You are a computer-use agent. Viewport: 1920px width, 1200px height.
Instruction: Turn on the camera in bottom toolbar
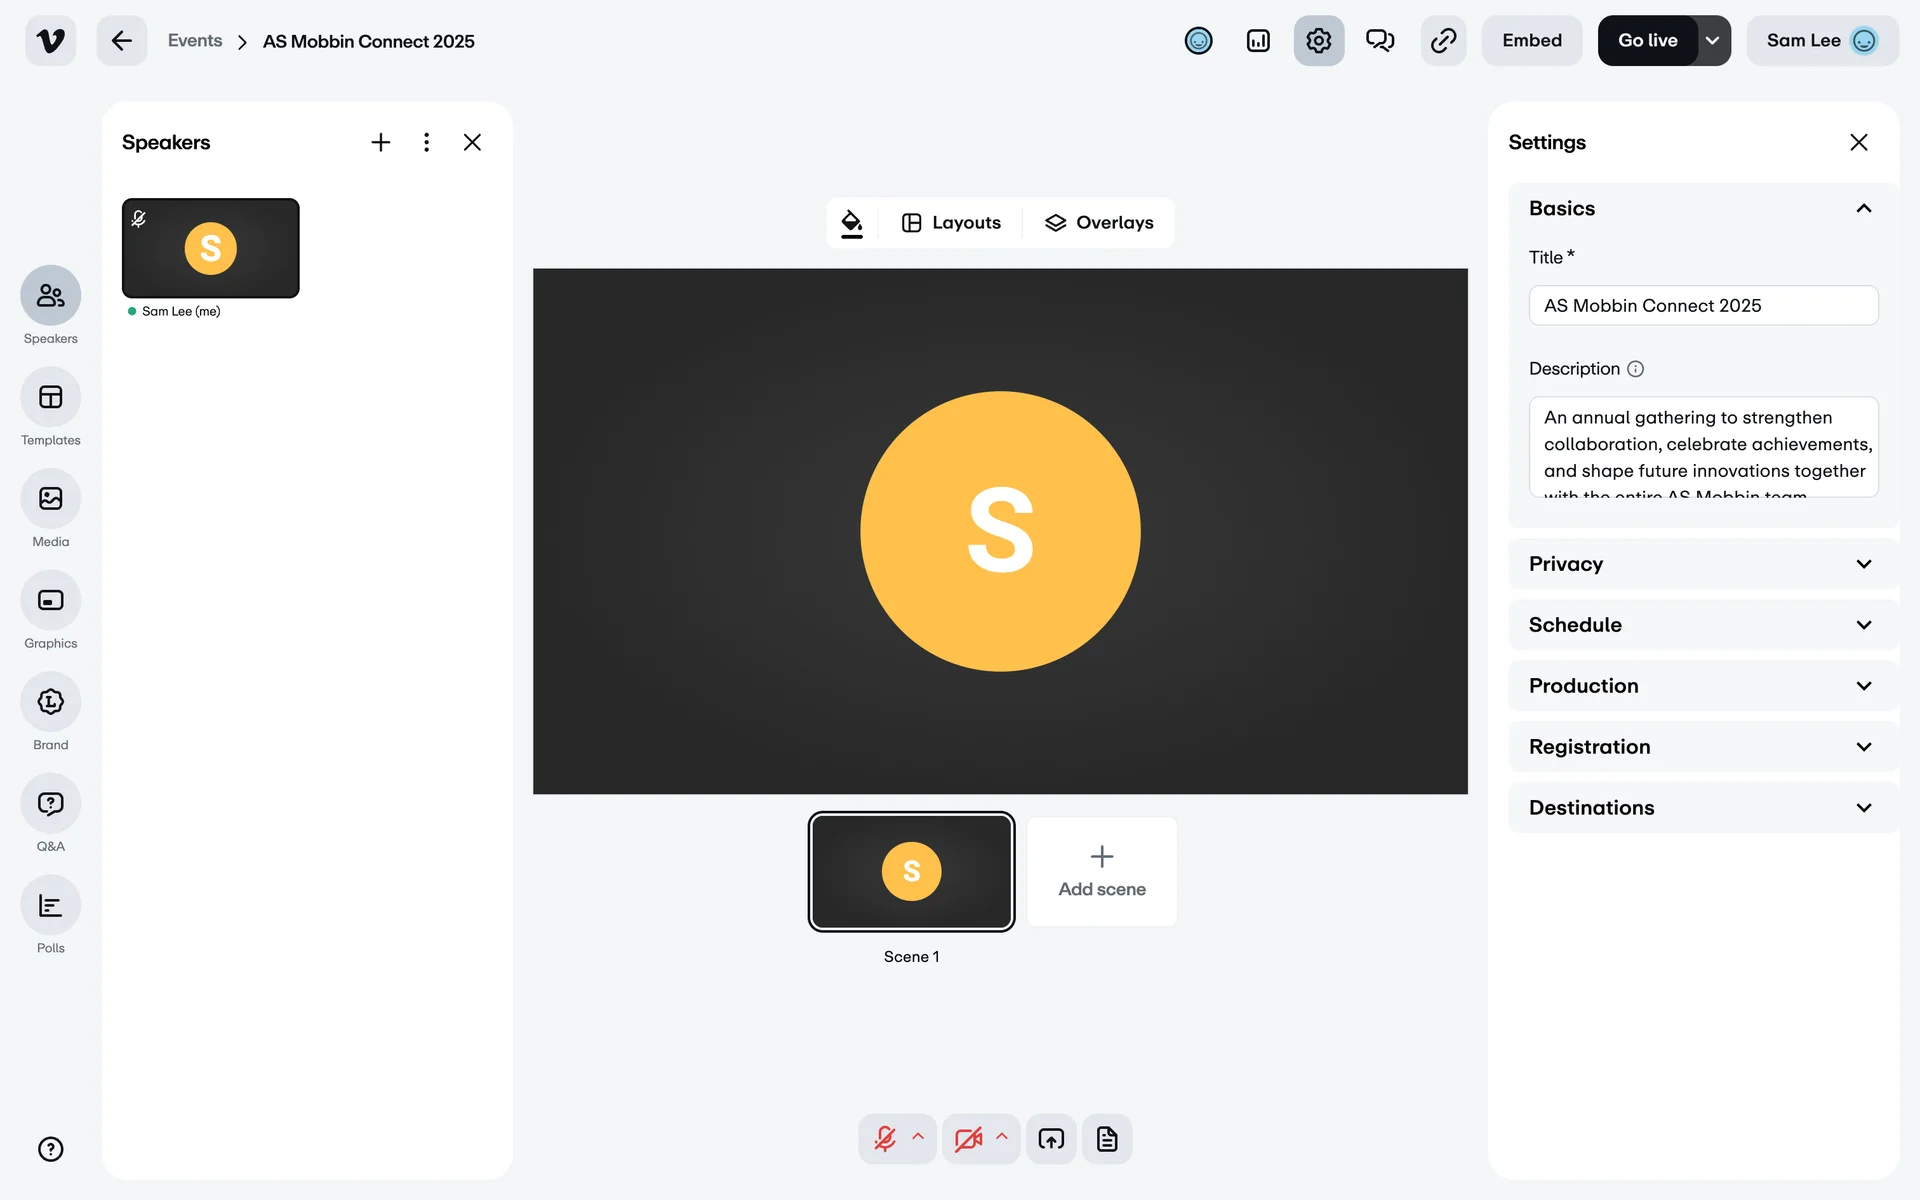click(968, 1139)
